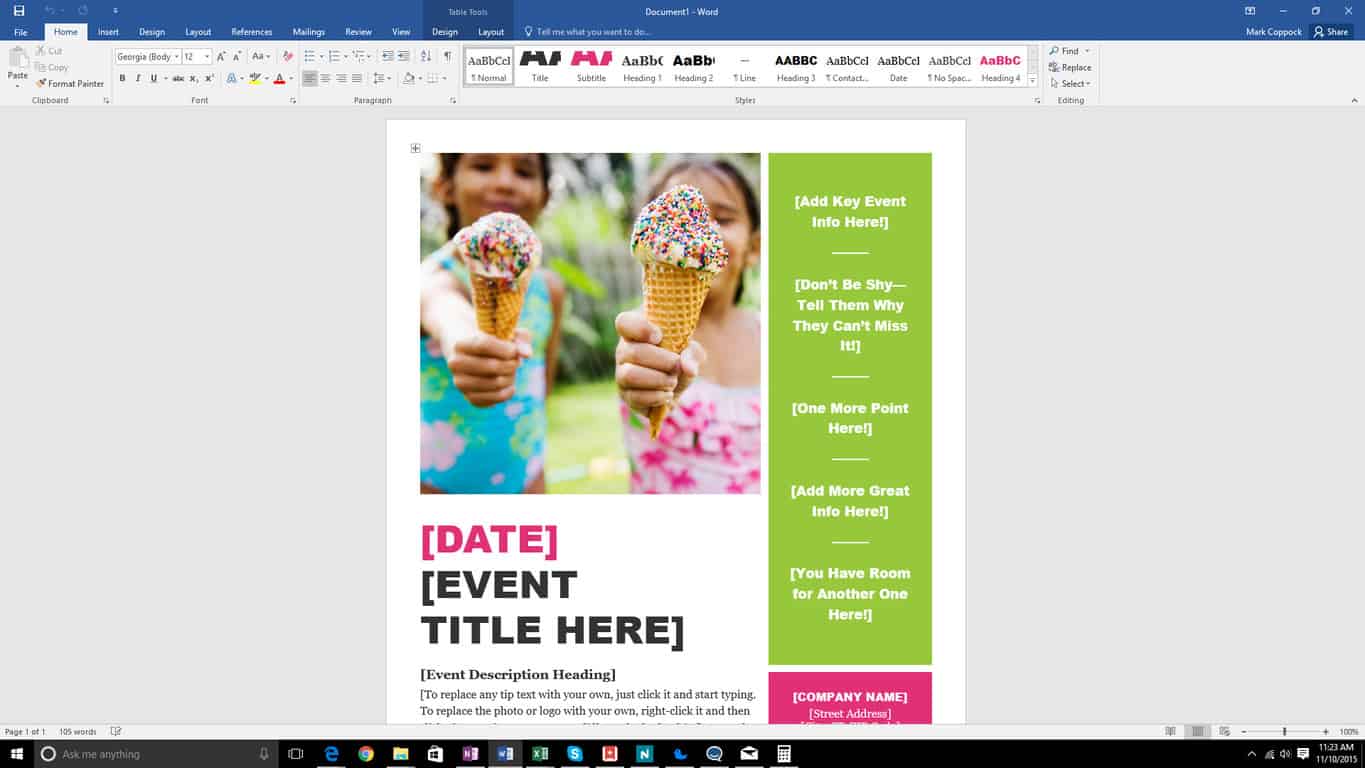
Task: Click the Sort button in Paragraph group
Action: click(x=426, y=57)
